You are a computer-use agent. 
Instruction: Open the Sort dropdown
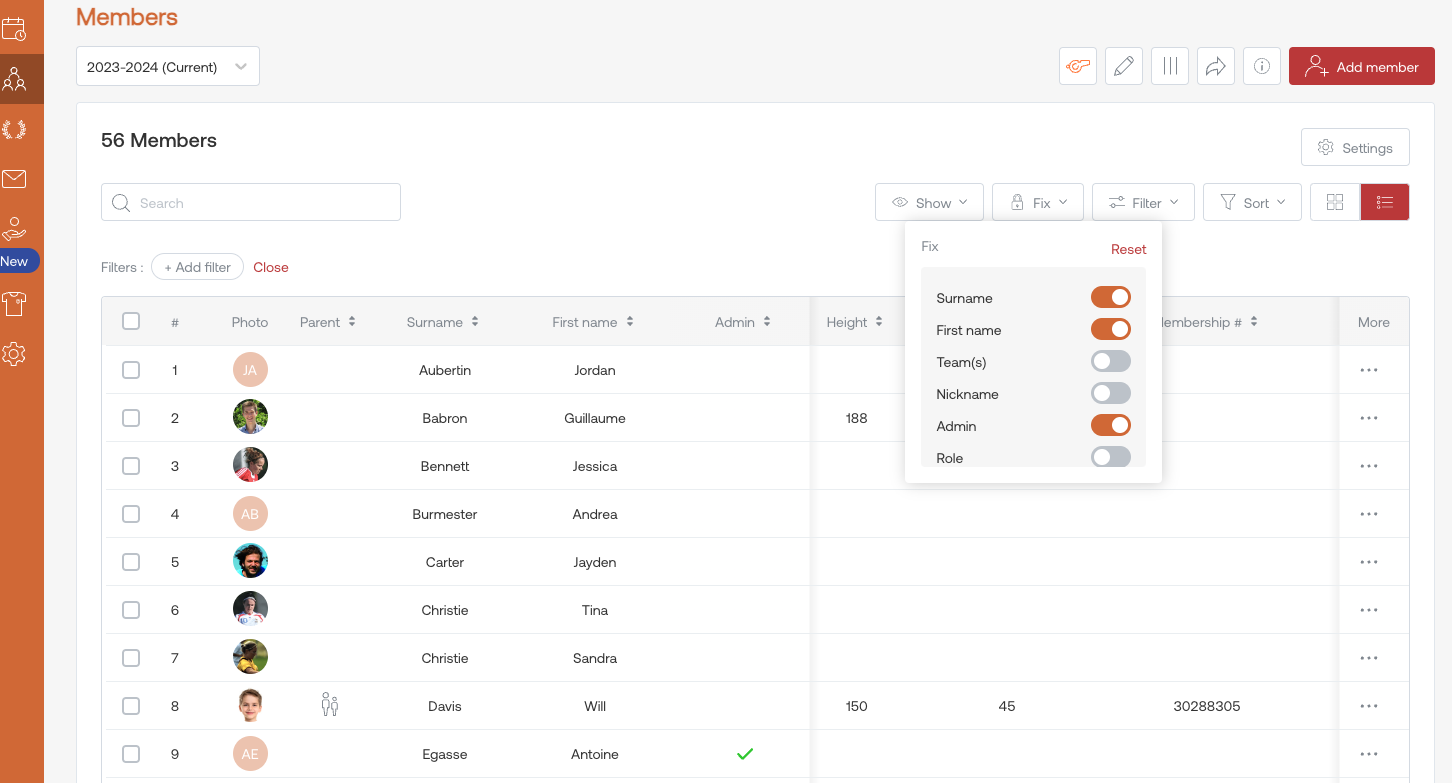pyautogui.click(x=1252, y=202)
